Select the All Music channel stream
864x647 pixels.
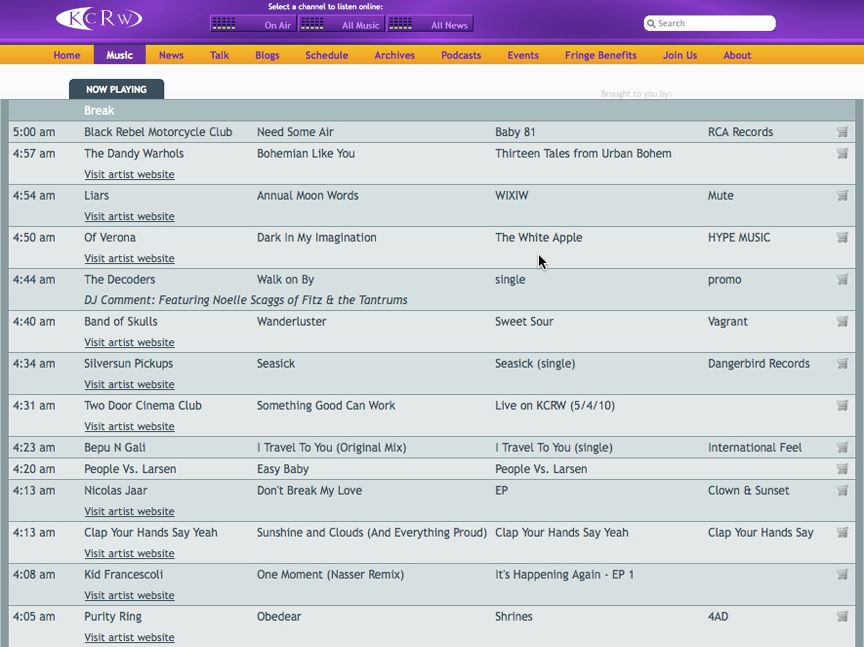[341, 24]
